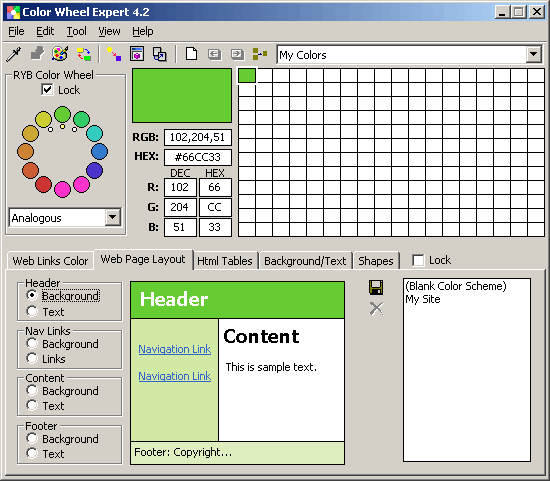Click the second Navigation Link in preview
The height and width of the screenshot is (481, 550).
click(174, 376)
